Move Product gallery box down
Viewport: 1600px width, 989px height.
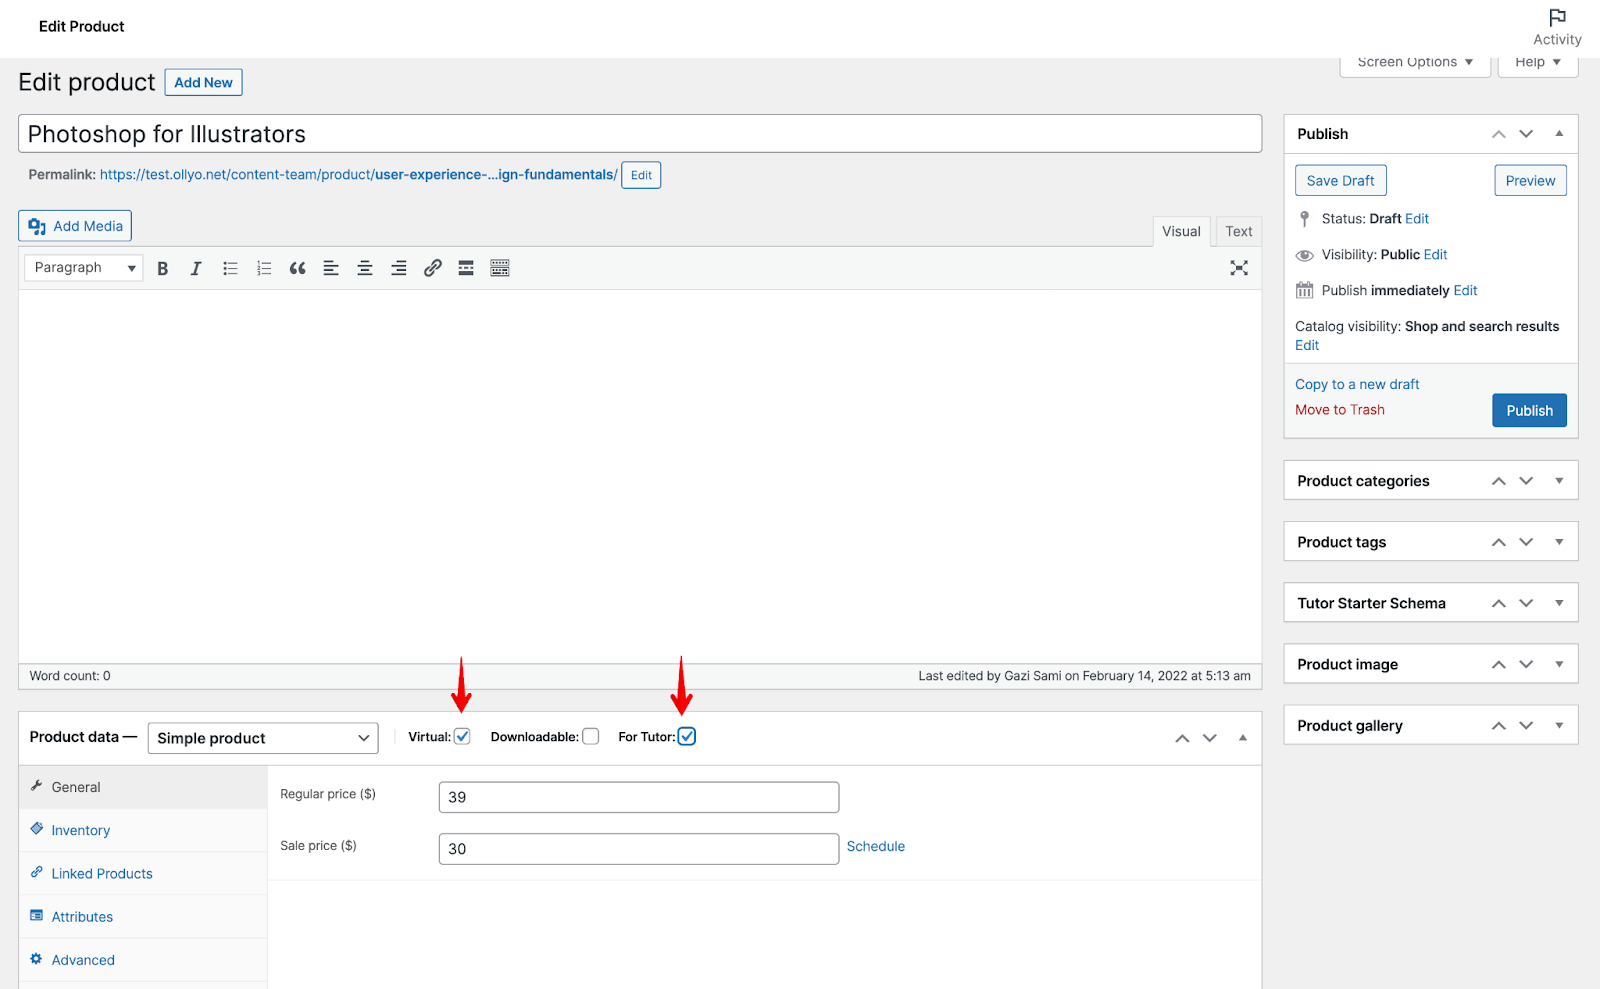(x=1526, y=726)
